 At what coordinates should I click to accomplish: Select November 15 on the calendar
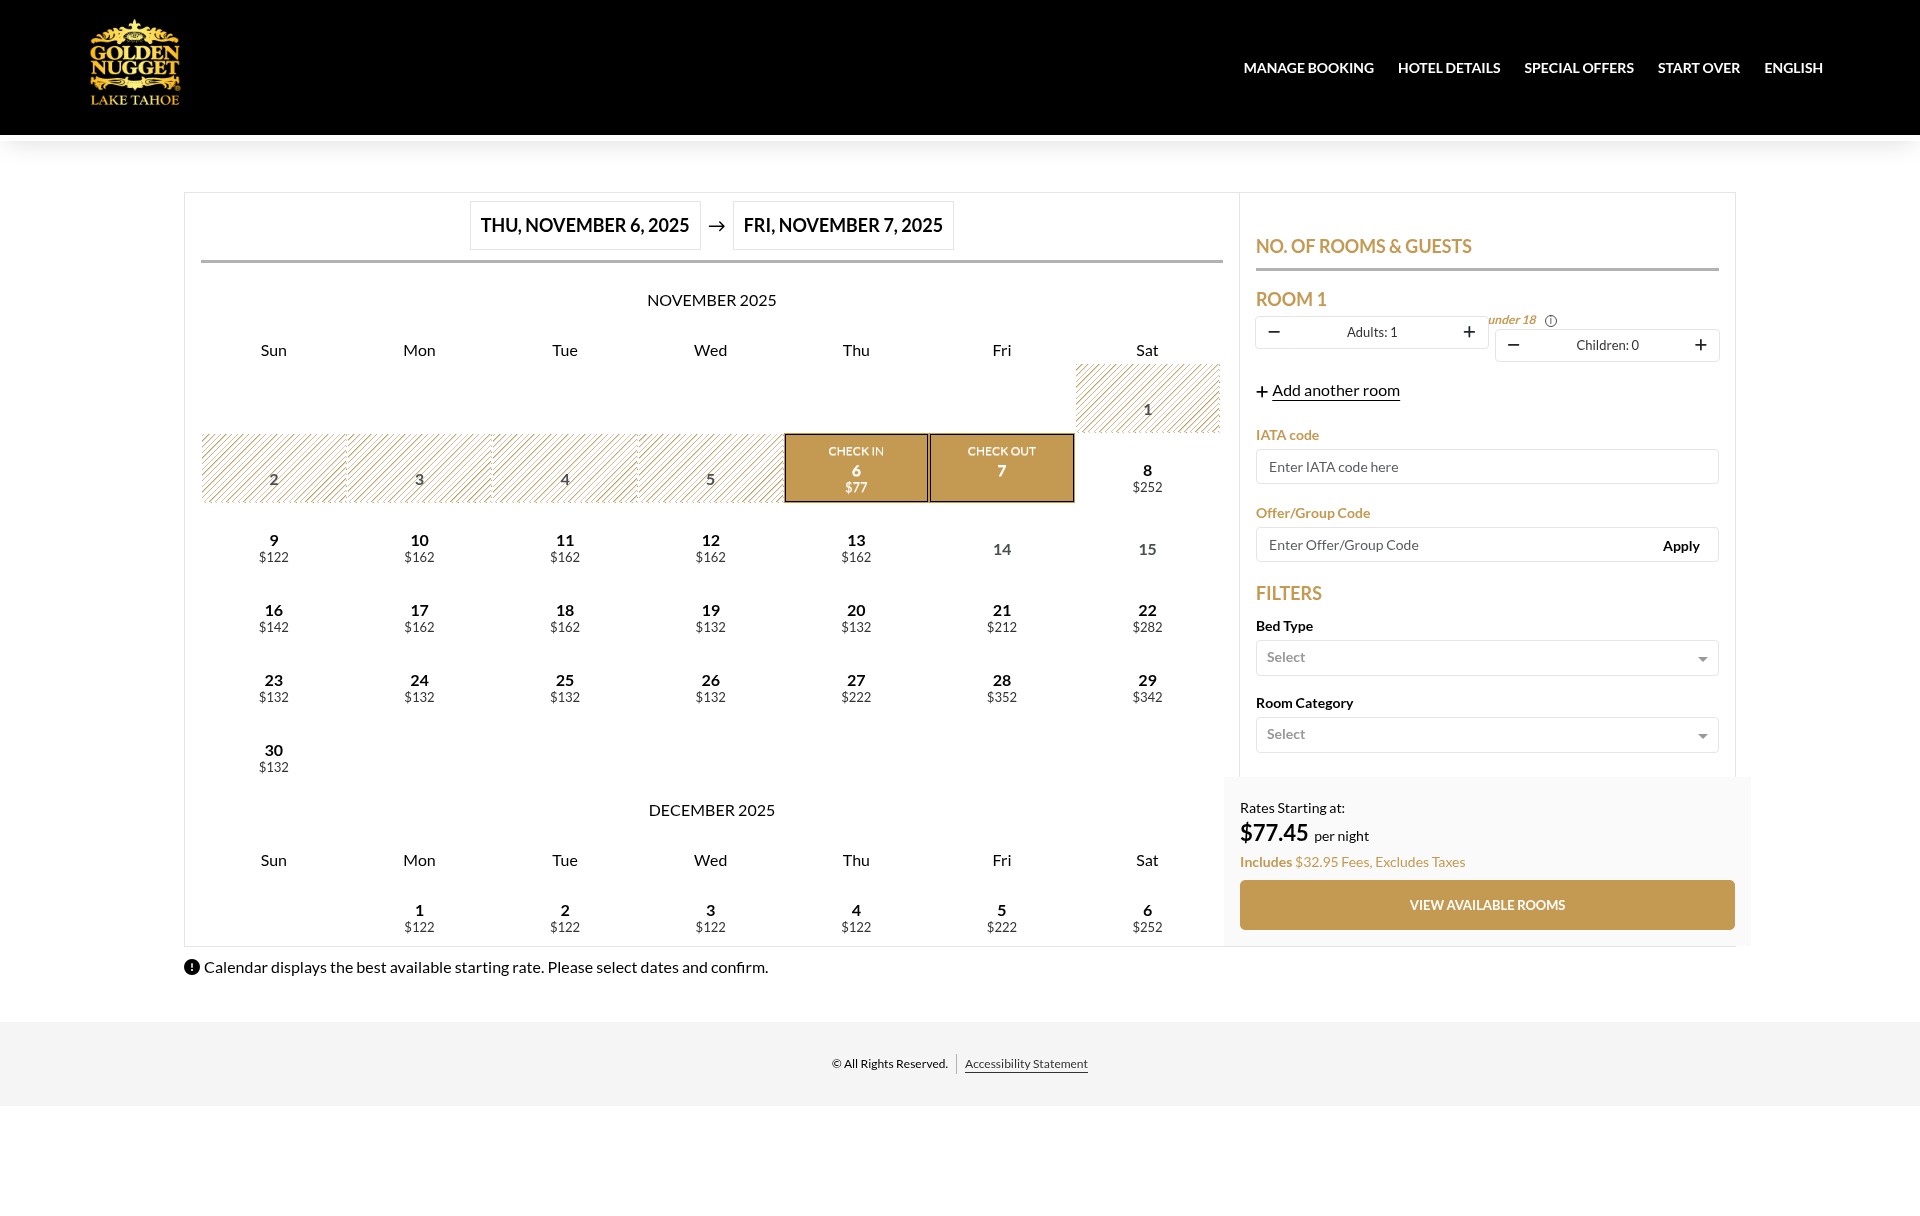[x=1147, y=549]
